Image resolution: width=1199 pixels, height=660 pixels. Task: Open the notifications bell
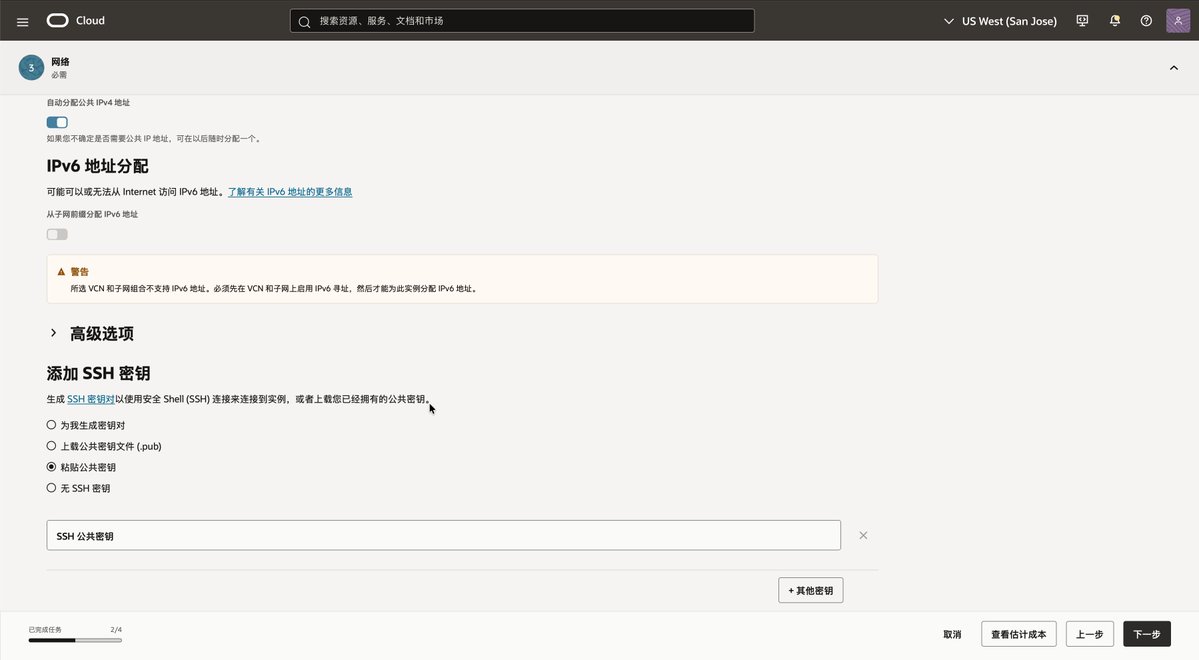1115,21
